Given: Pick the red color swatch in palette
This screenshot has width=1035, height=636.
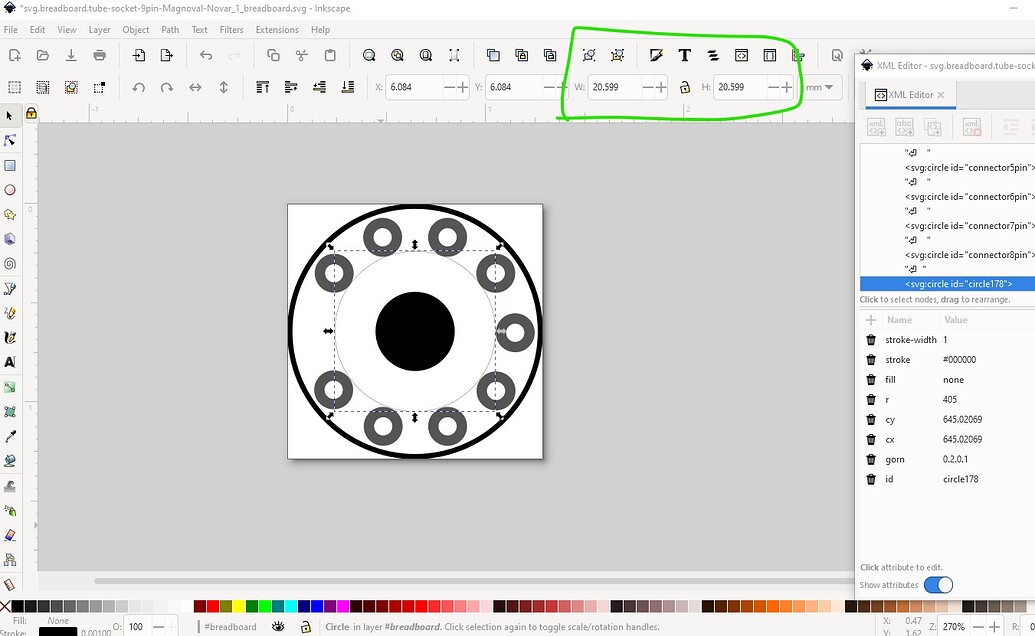Looking at the screenshot, I should click(x=213, y=606).
